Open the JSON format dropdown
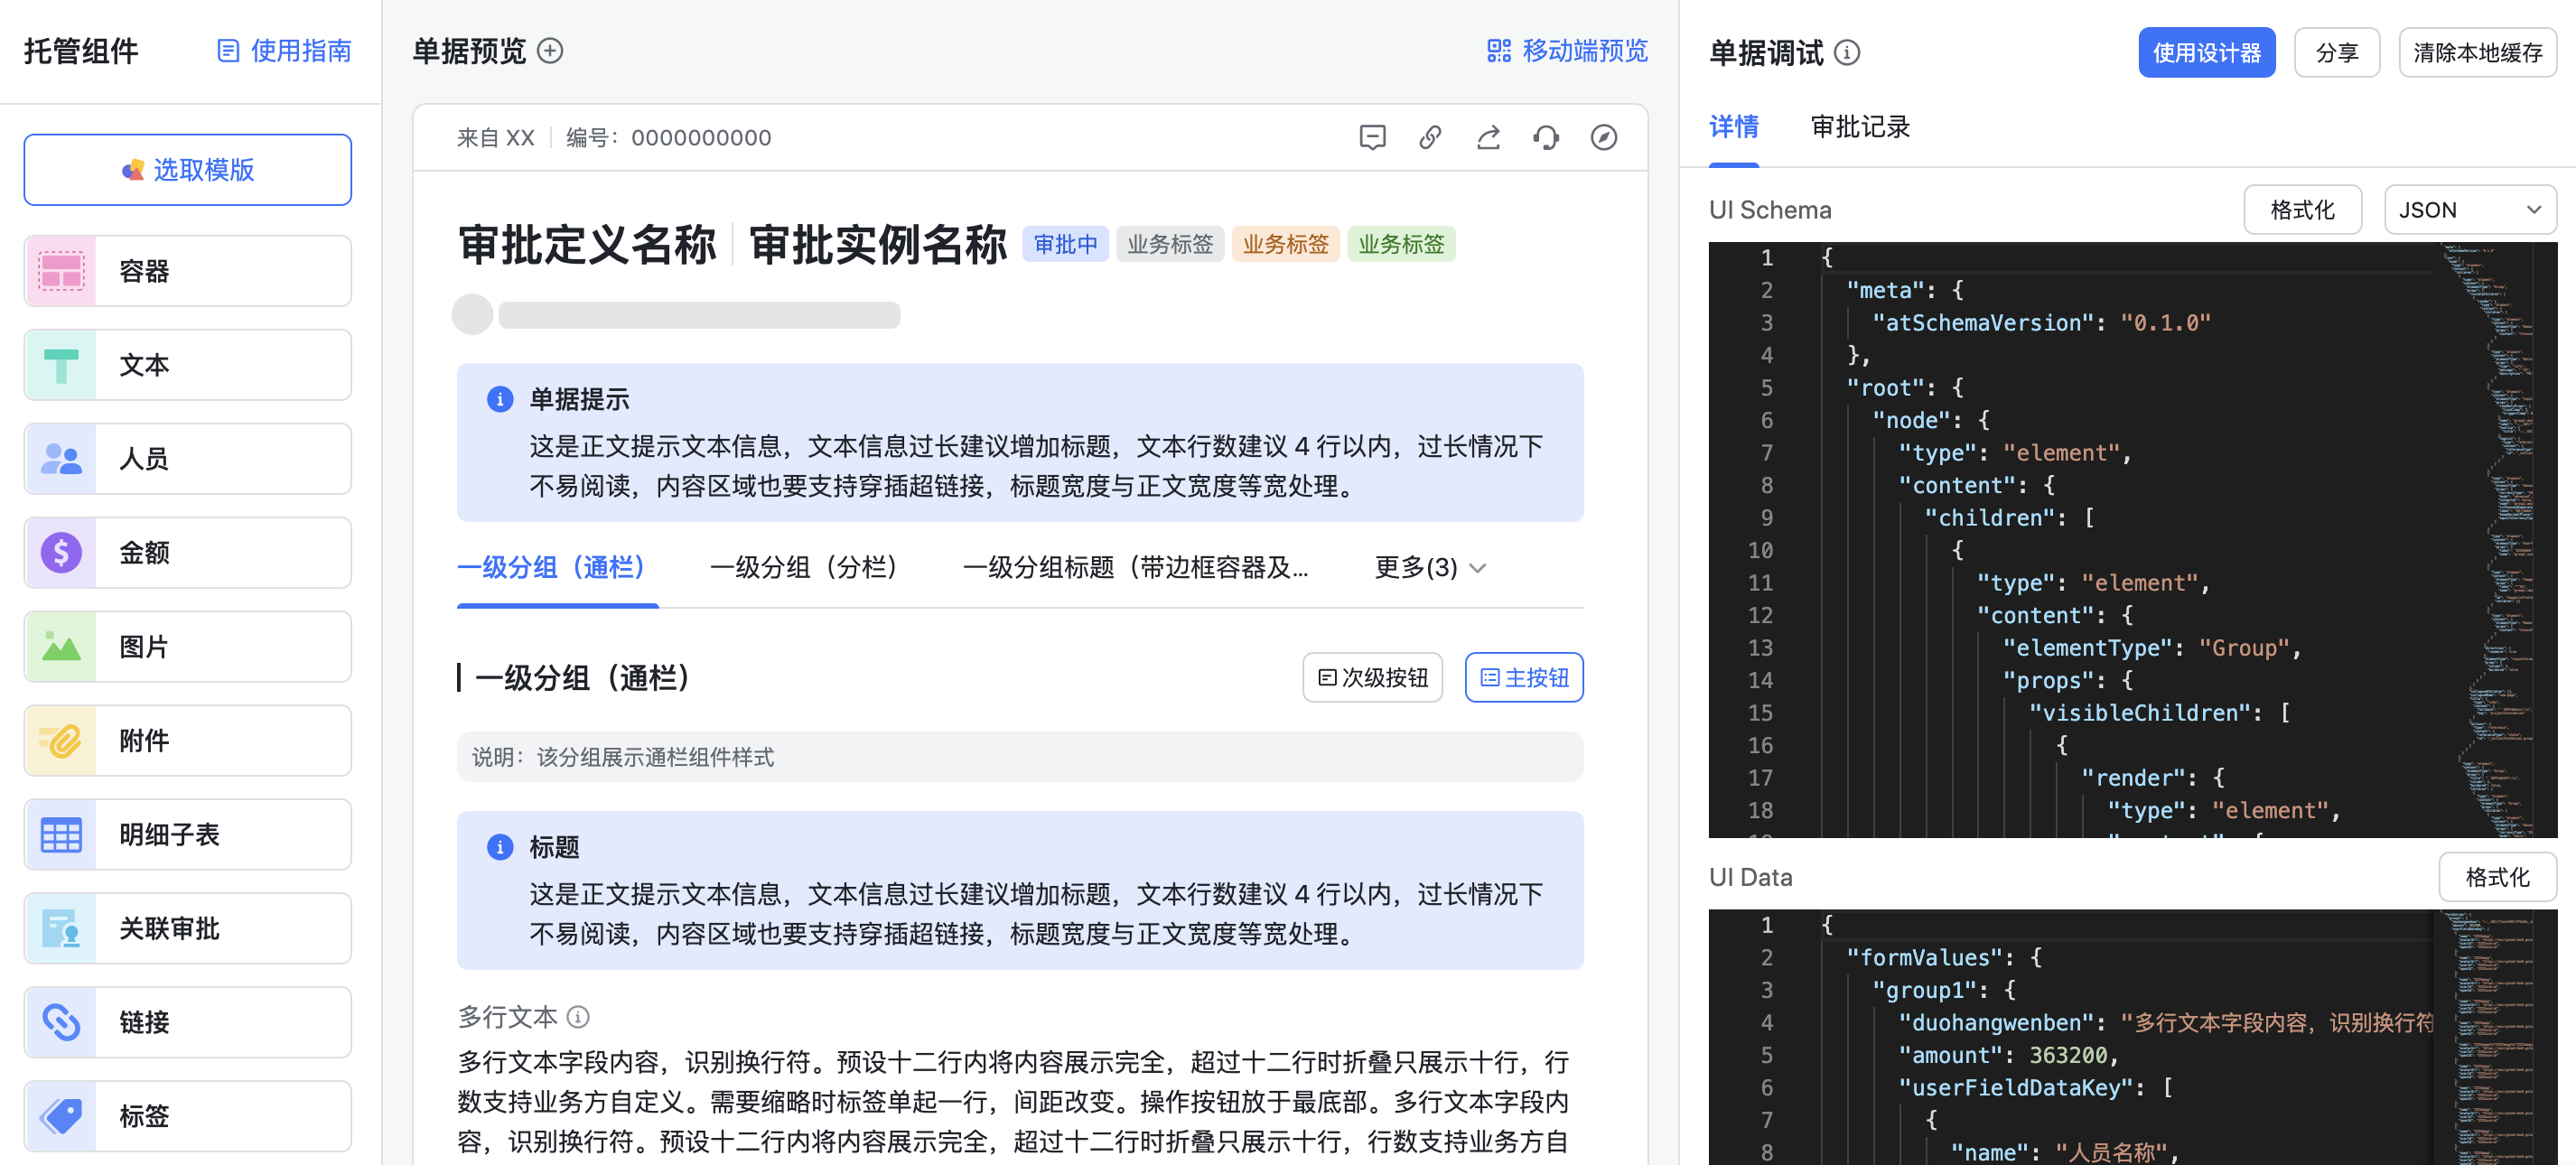Viewport: 2576px width, 1165px height. [2469, 210]
